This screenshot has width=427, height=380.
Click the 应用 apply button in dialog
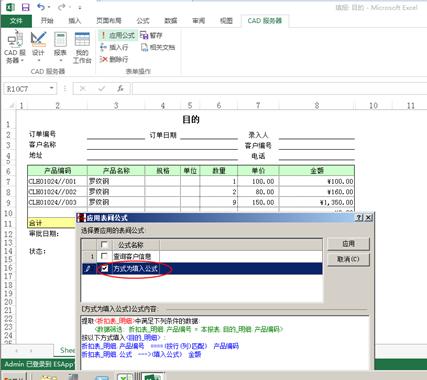point(348,244)
